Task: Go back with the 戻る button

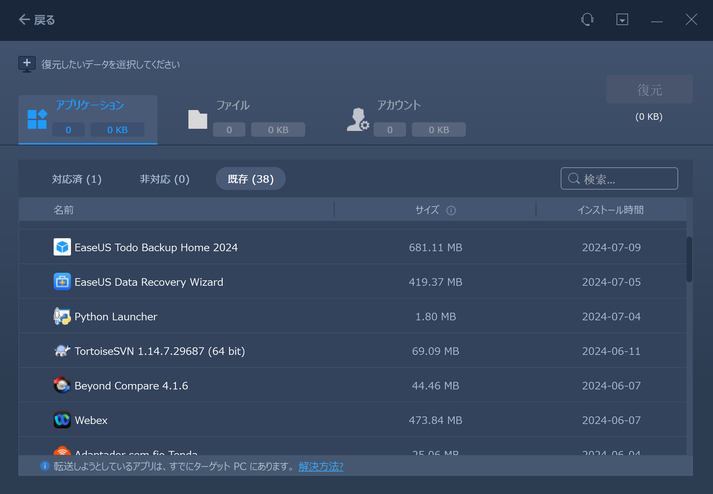Action: pos(37,20)
